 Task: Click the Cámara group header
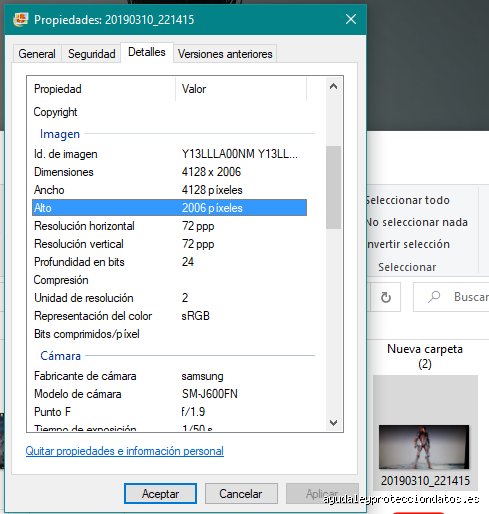tap(61, 356)
